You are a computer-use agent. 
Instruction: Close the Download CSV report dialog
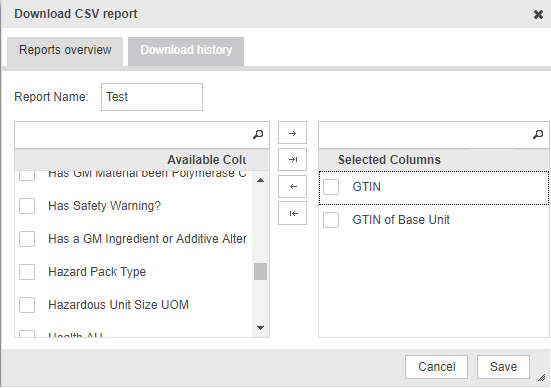538,14
